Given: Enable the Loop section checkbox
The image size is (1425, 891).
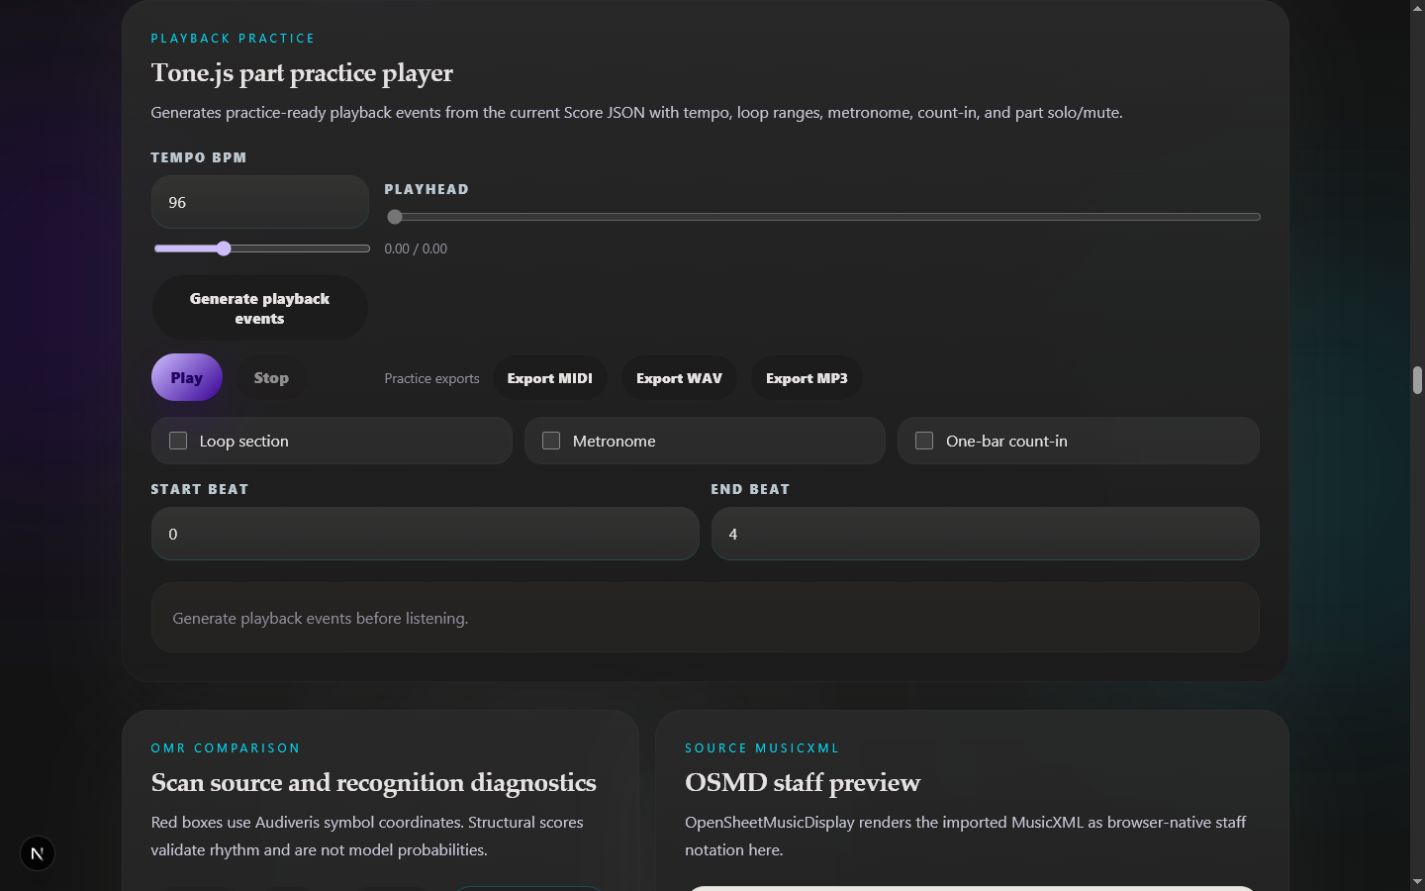Looking at the screenshot, I should pos(178,441).
